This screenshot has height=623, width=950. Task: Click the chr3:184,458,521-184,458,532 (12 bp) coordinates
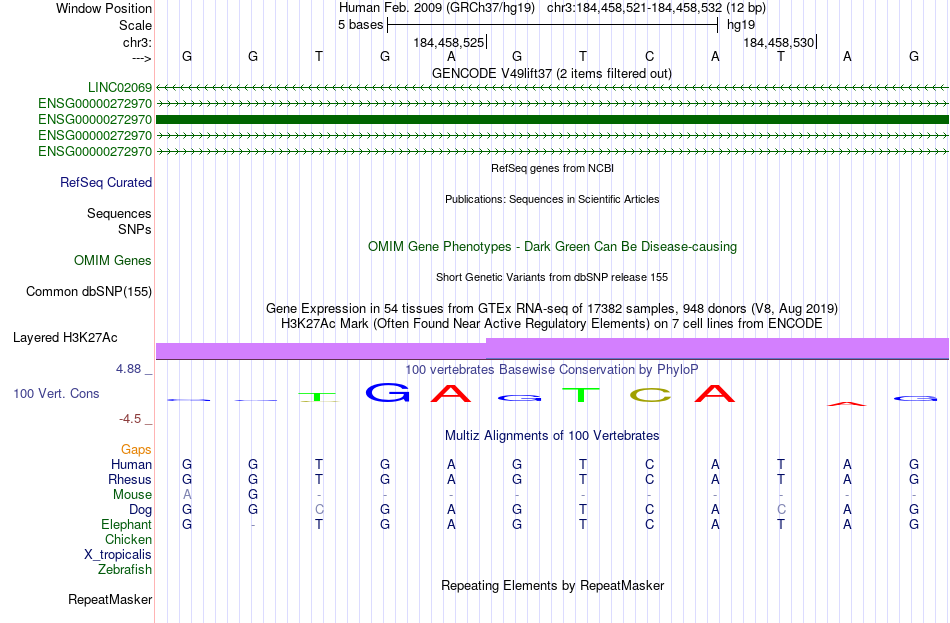click(x=656, y=8)
